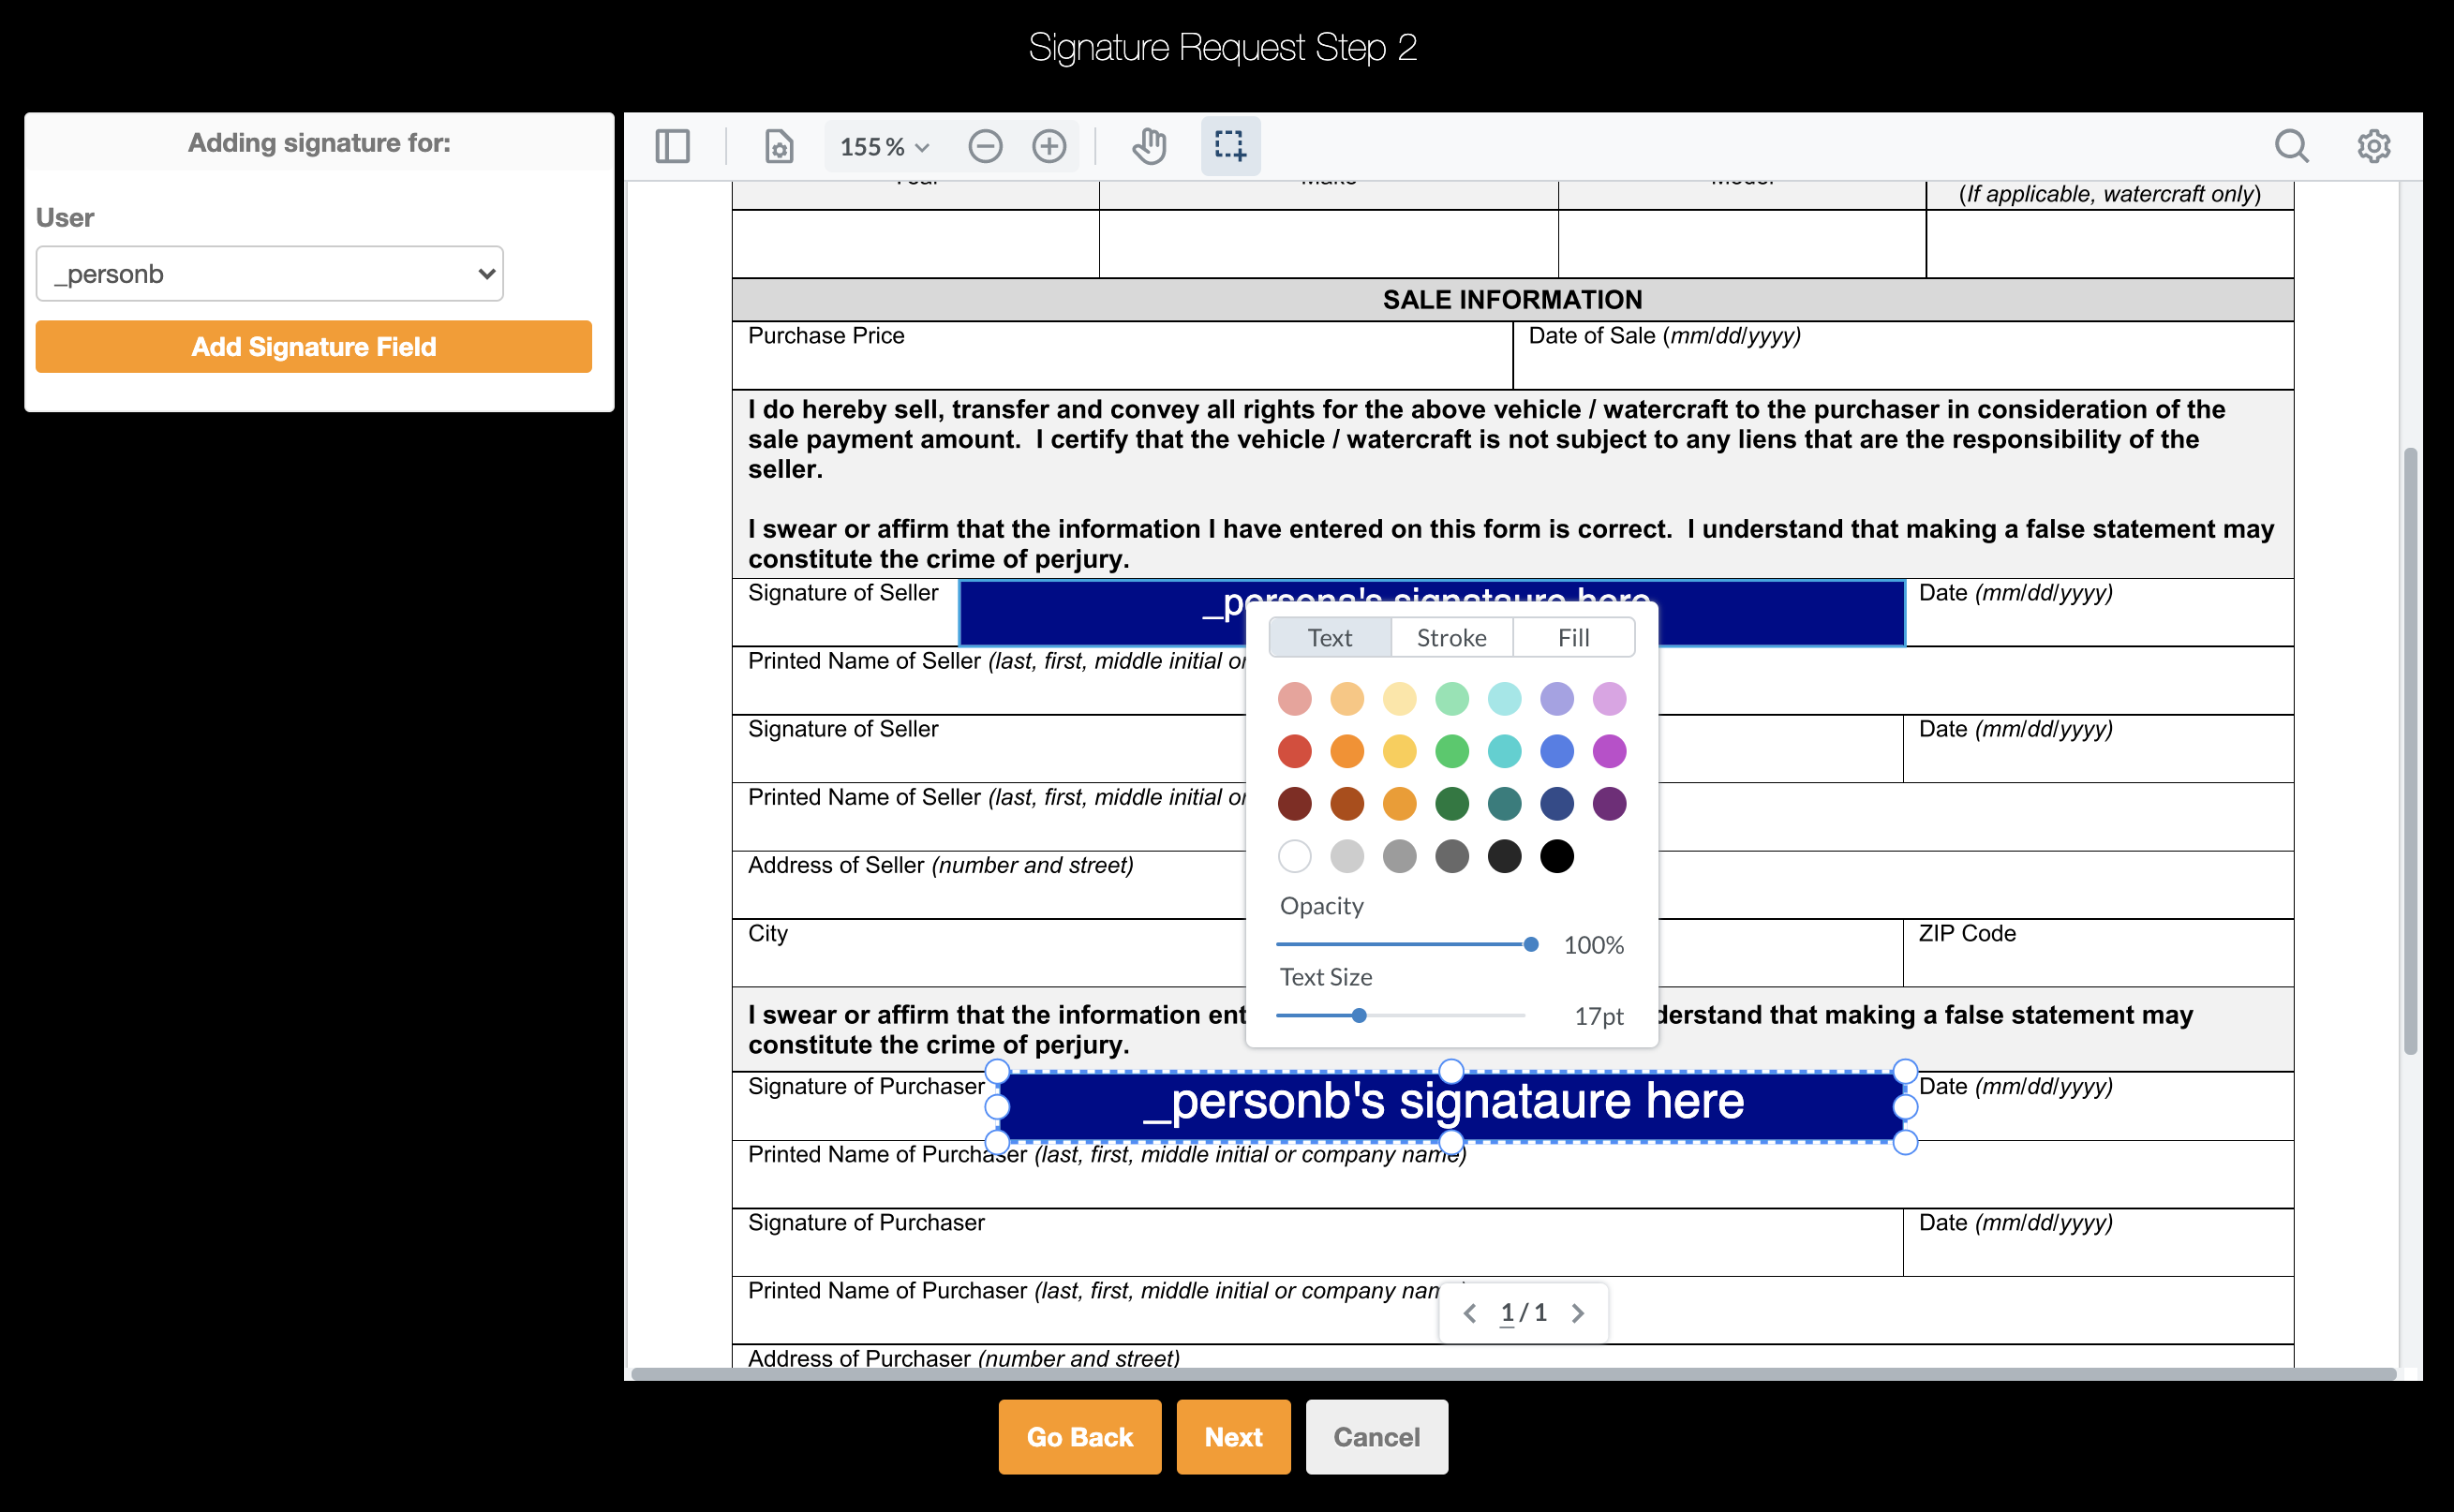Click the bottom-right resize handle of personb field

1906,1143
